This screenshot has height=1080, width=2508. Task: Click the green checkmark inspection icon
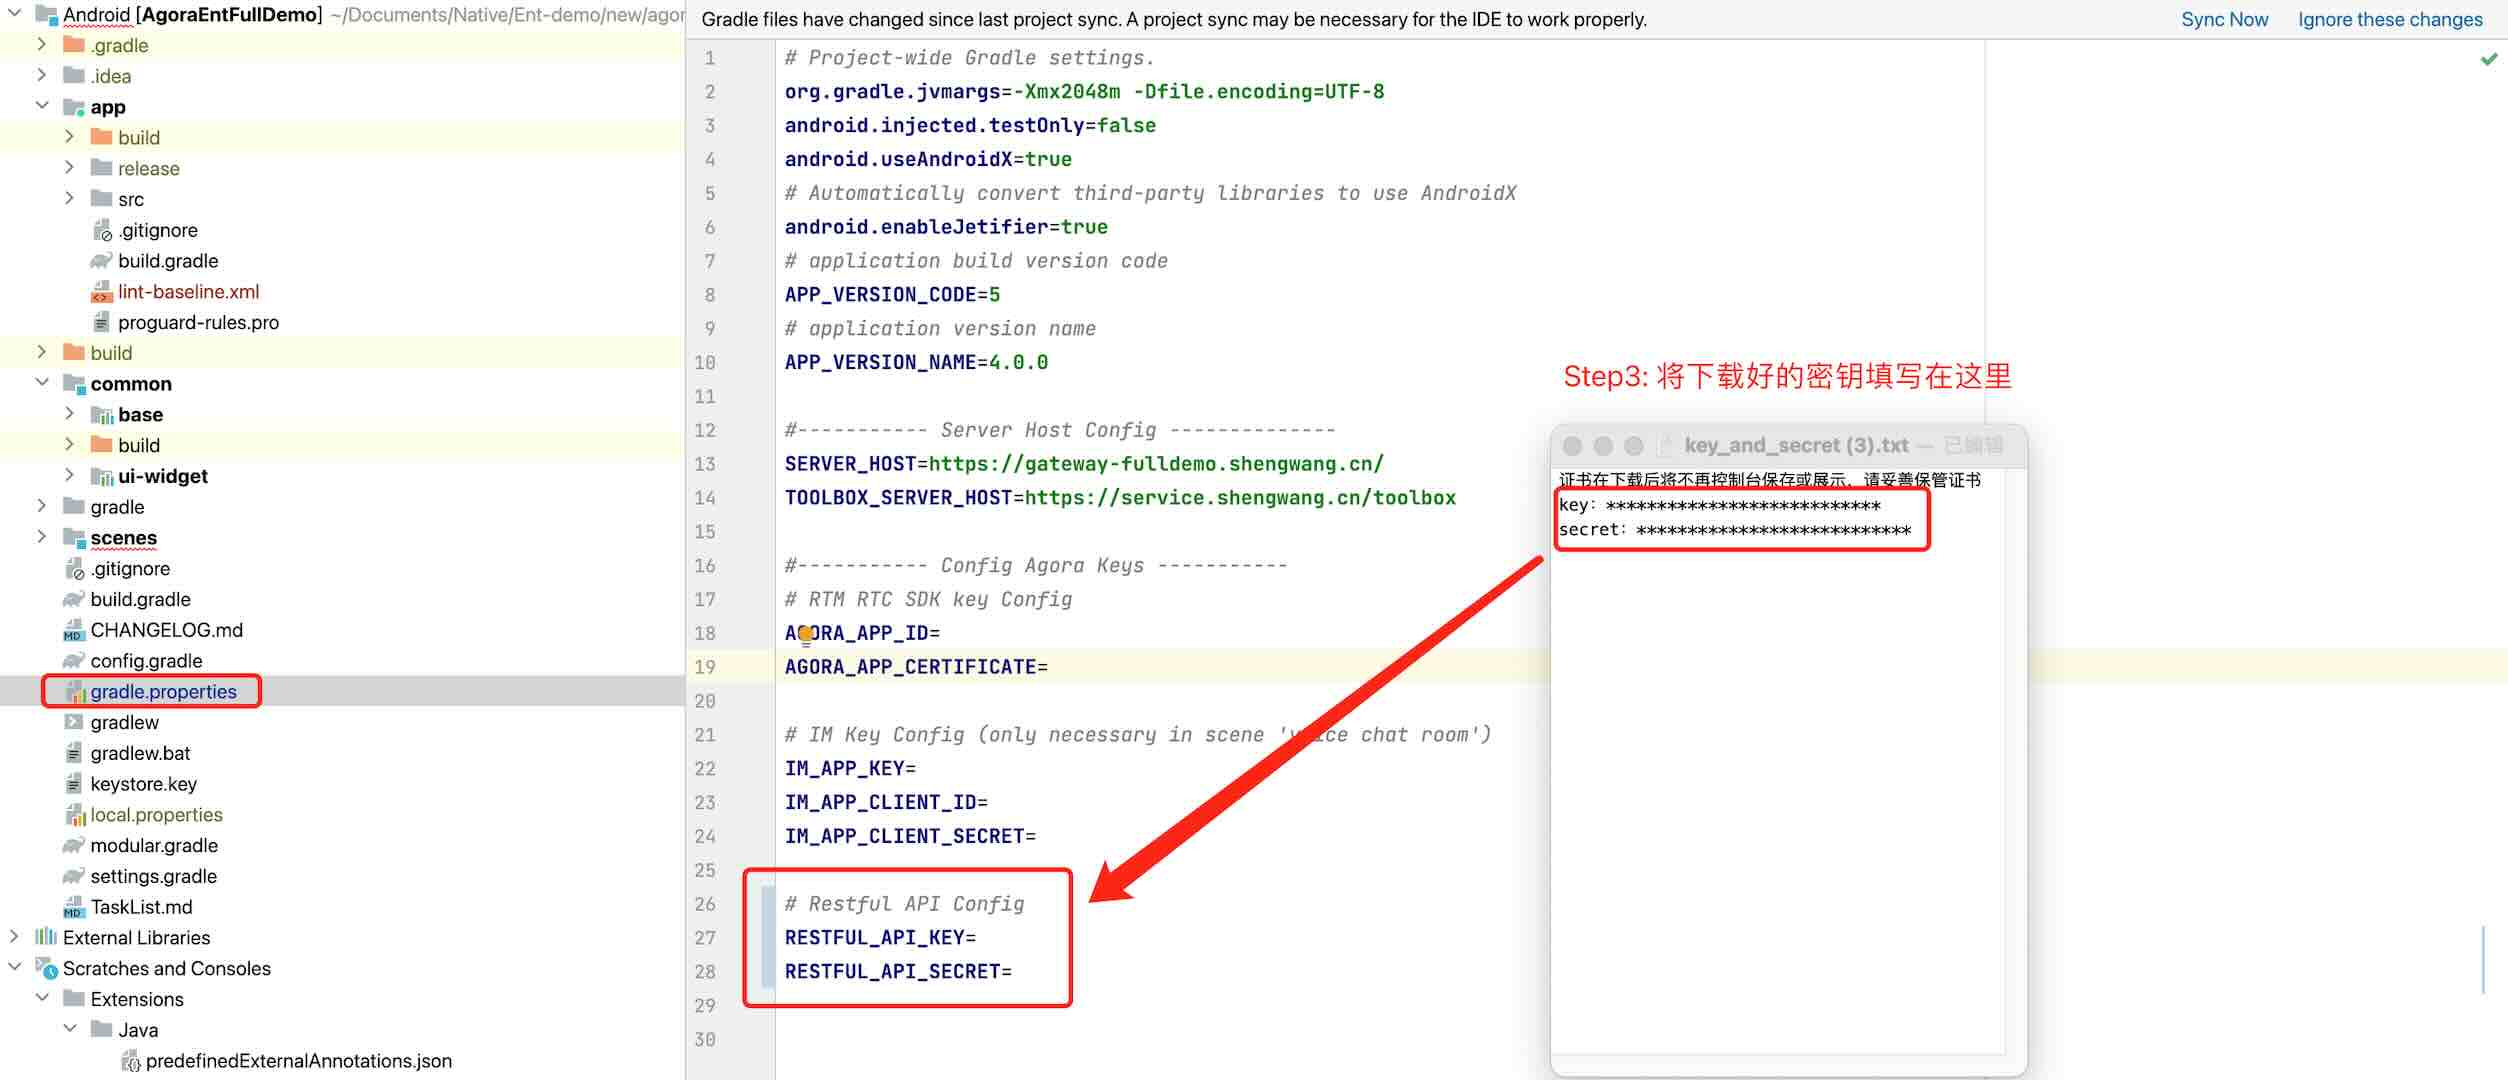[x=2489, y=60]
